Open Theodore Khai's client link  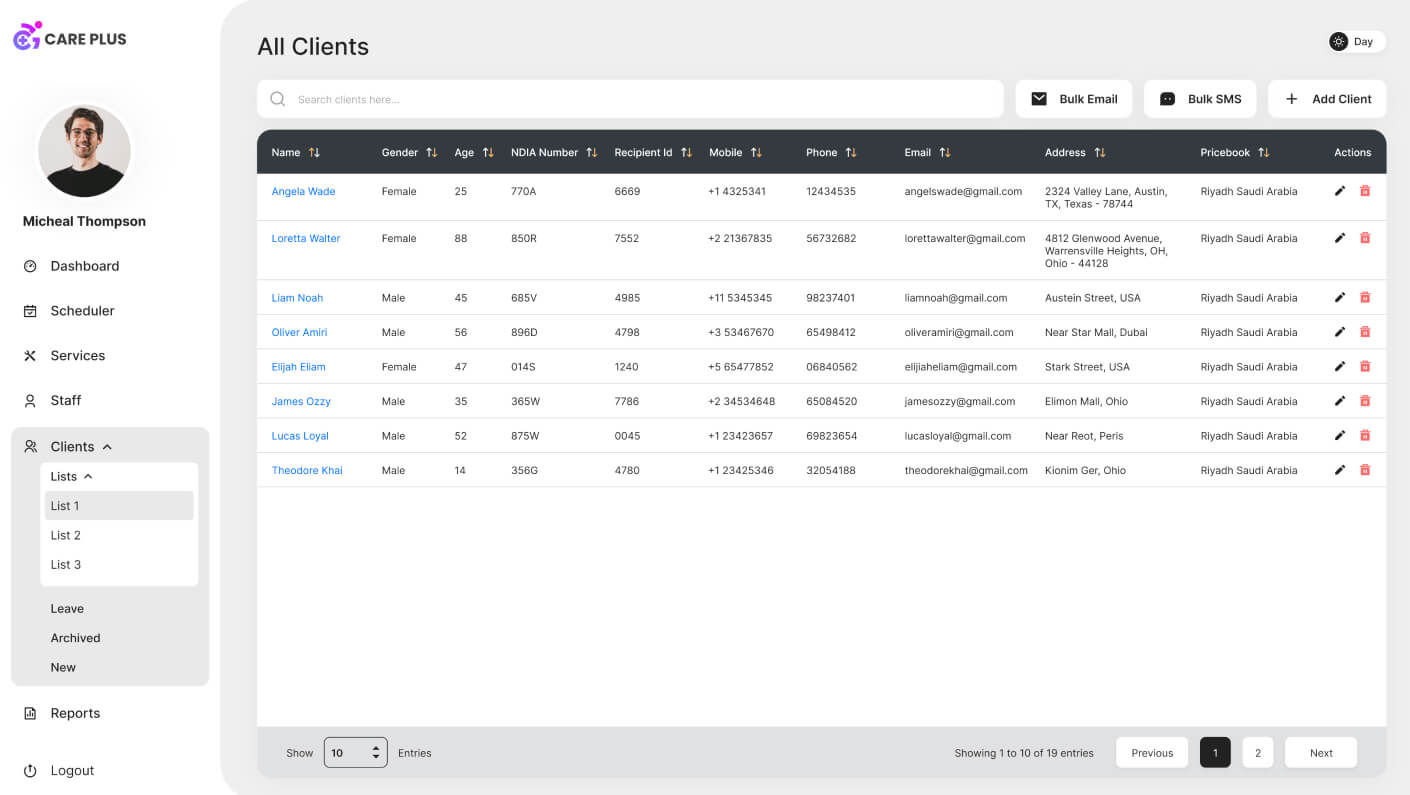pyautogui.click(x=307, y=470)
